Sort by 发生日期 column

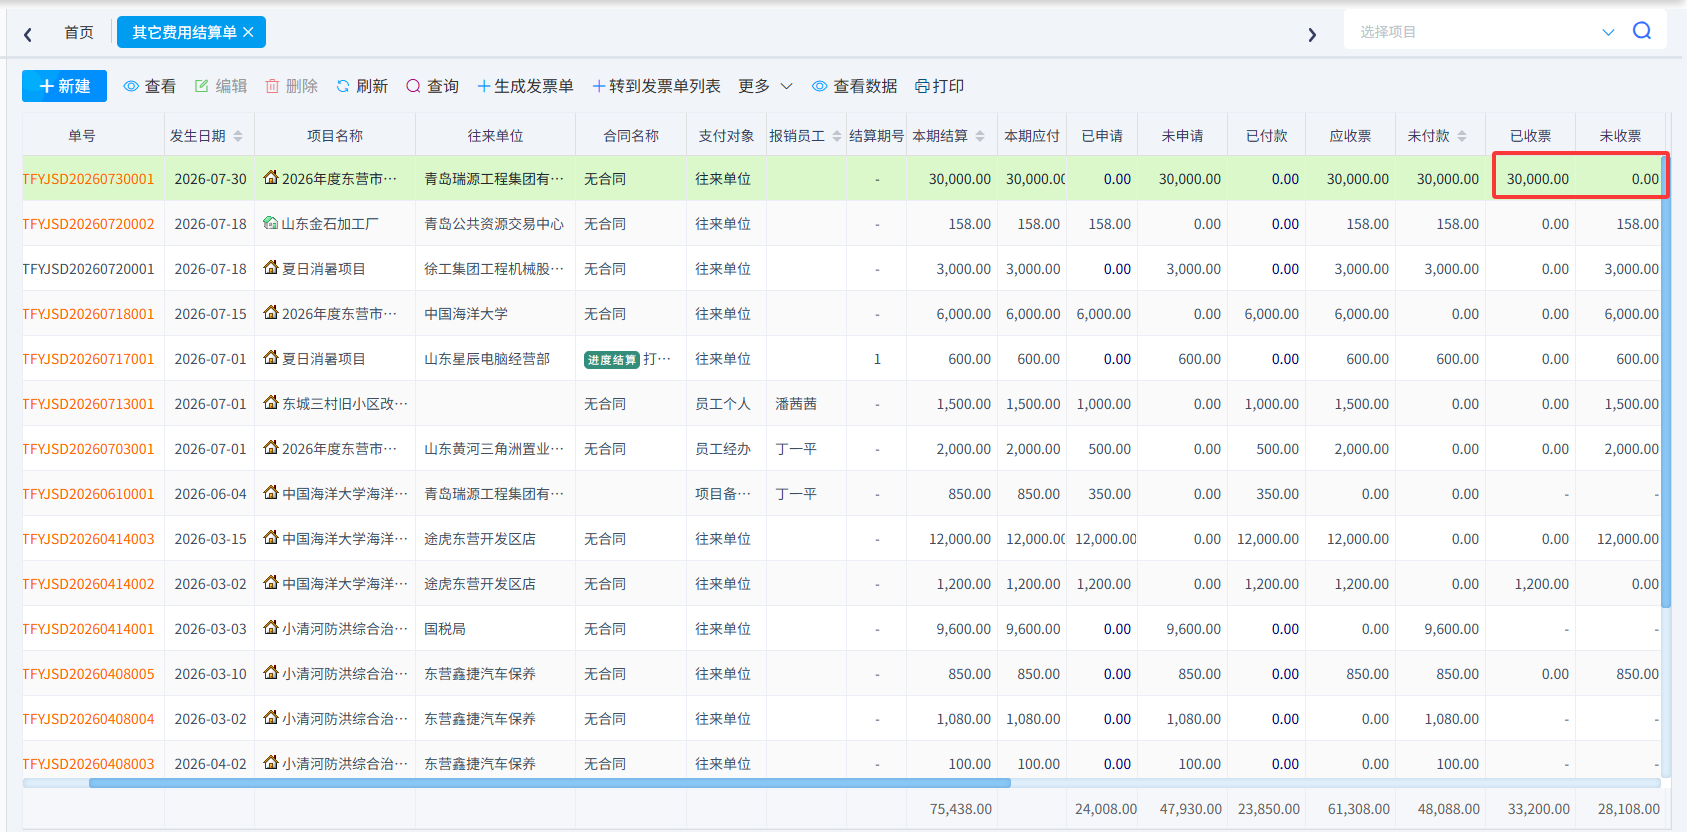238,136
